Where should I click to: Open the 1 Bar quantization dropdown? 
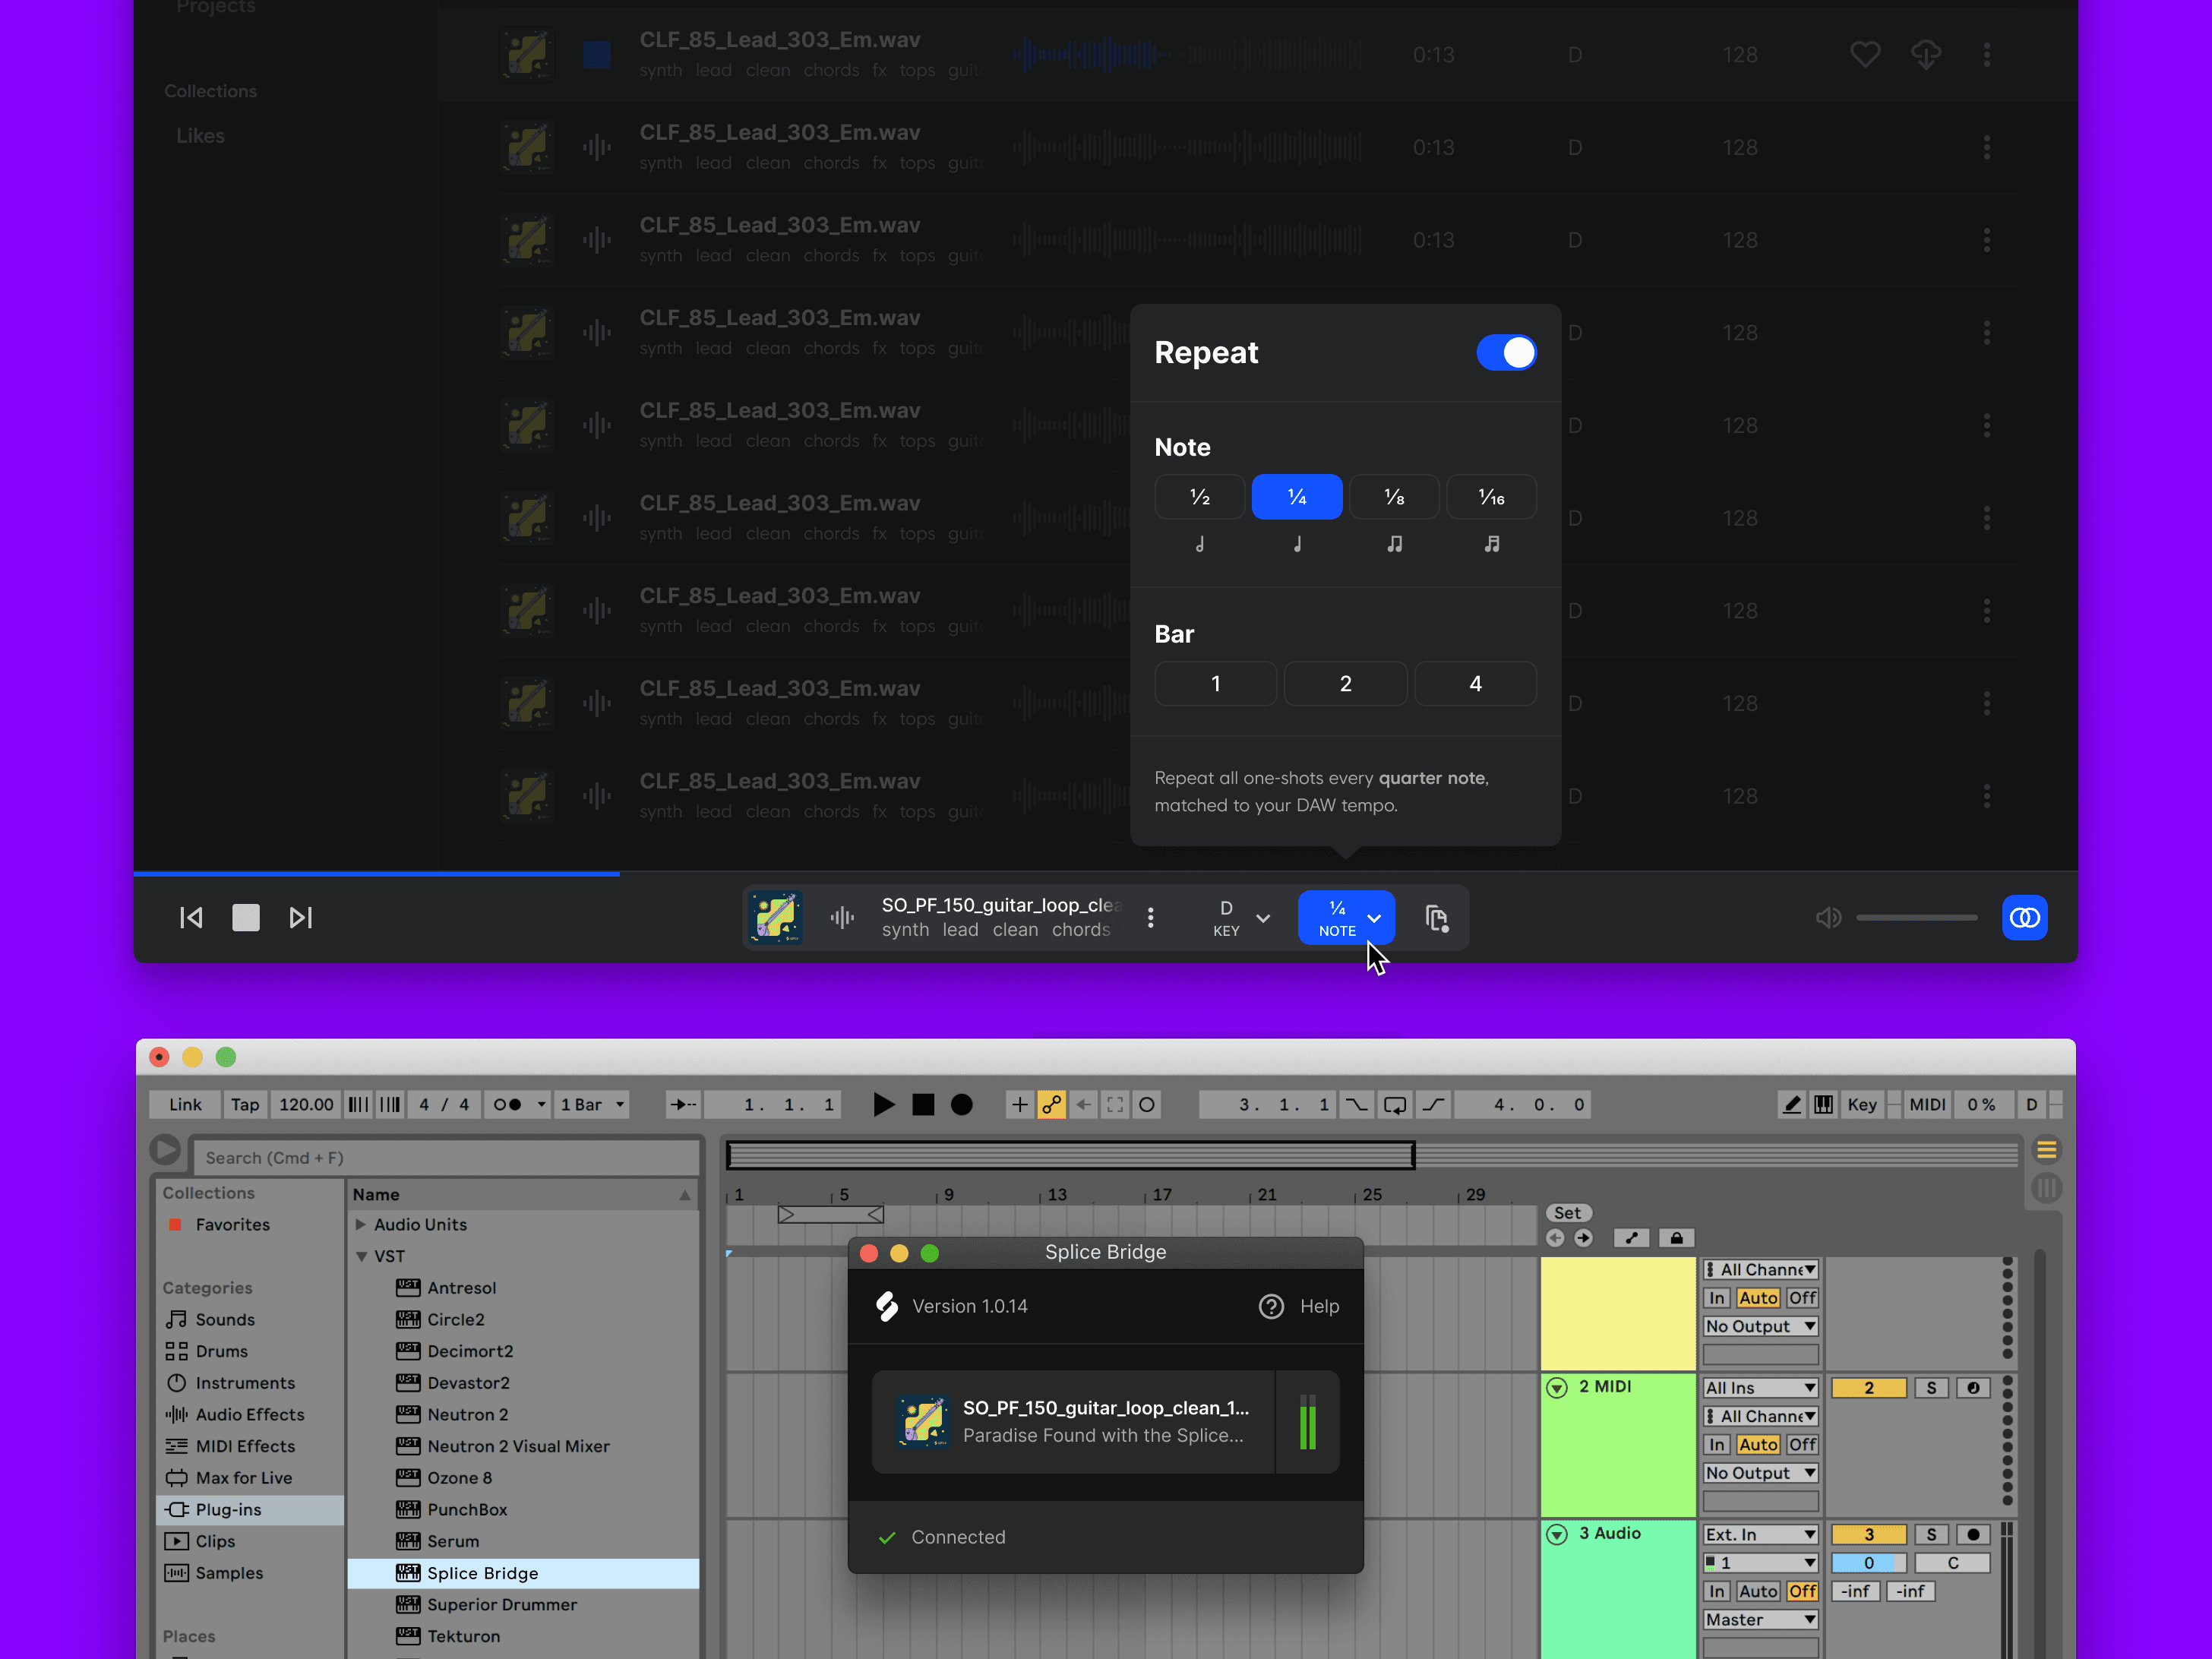click(594, 1104)
